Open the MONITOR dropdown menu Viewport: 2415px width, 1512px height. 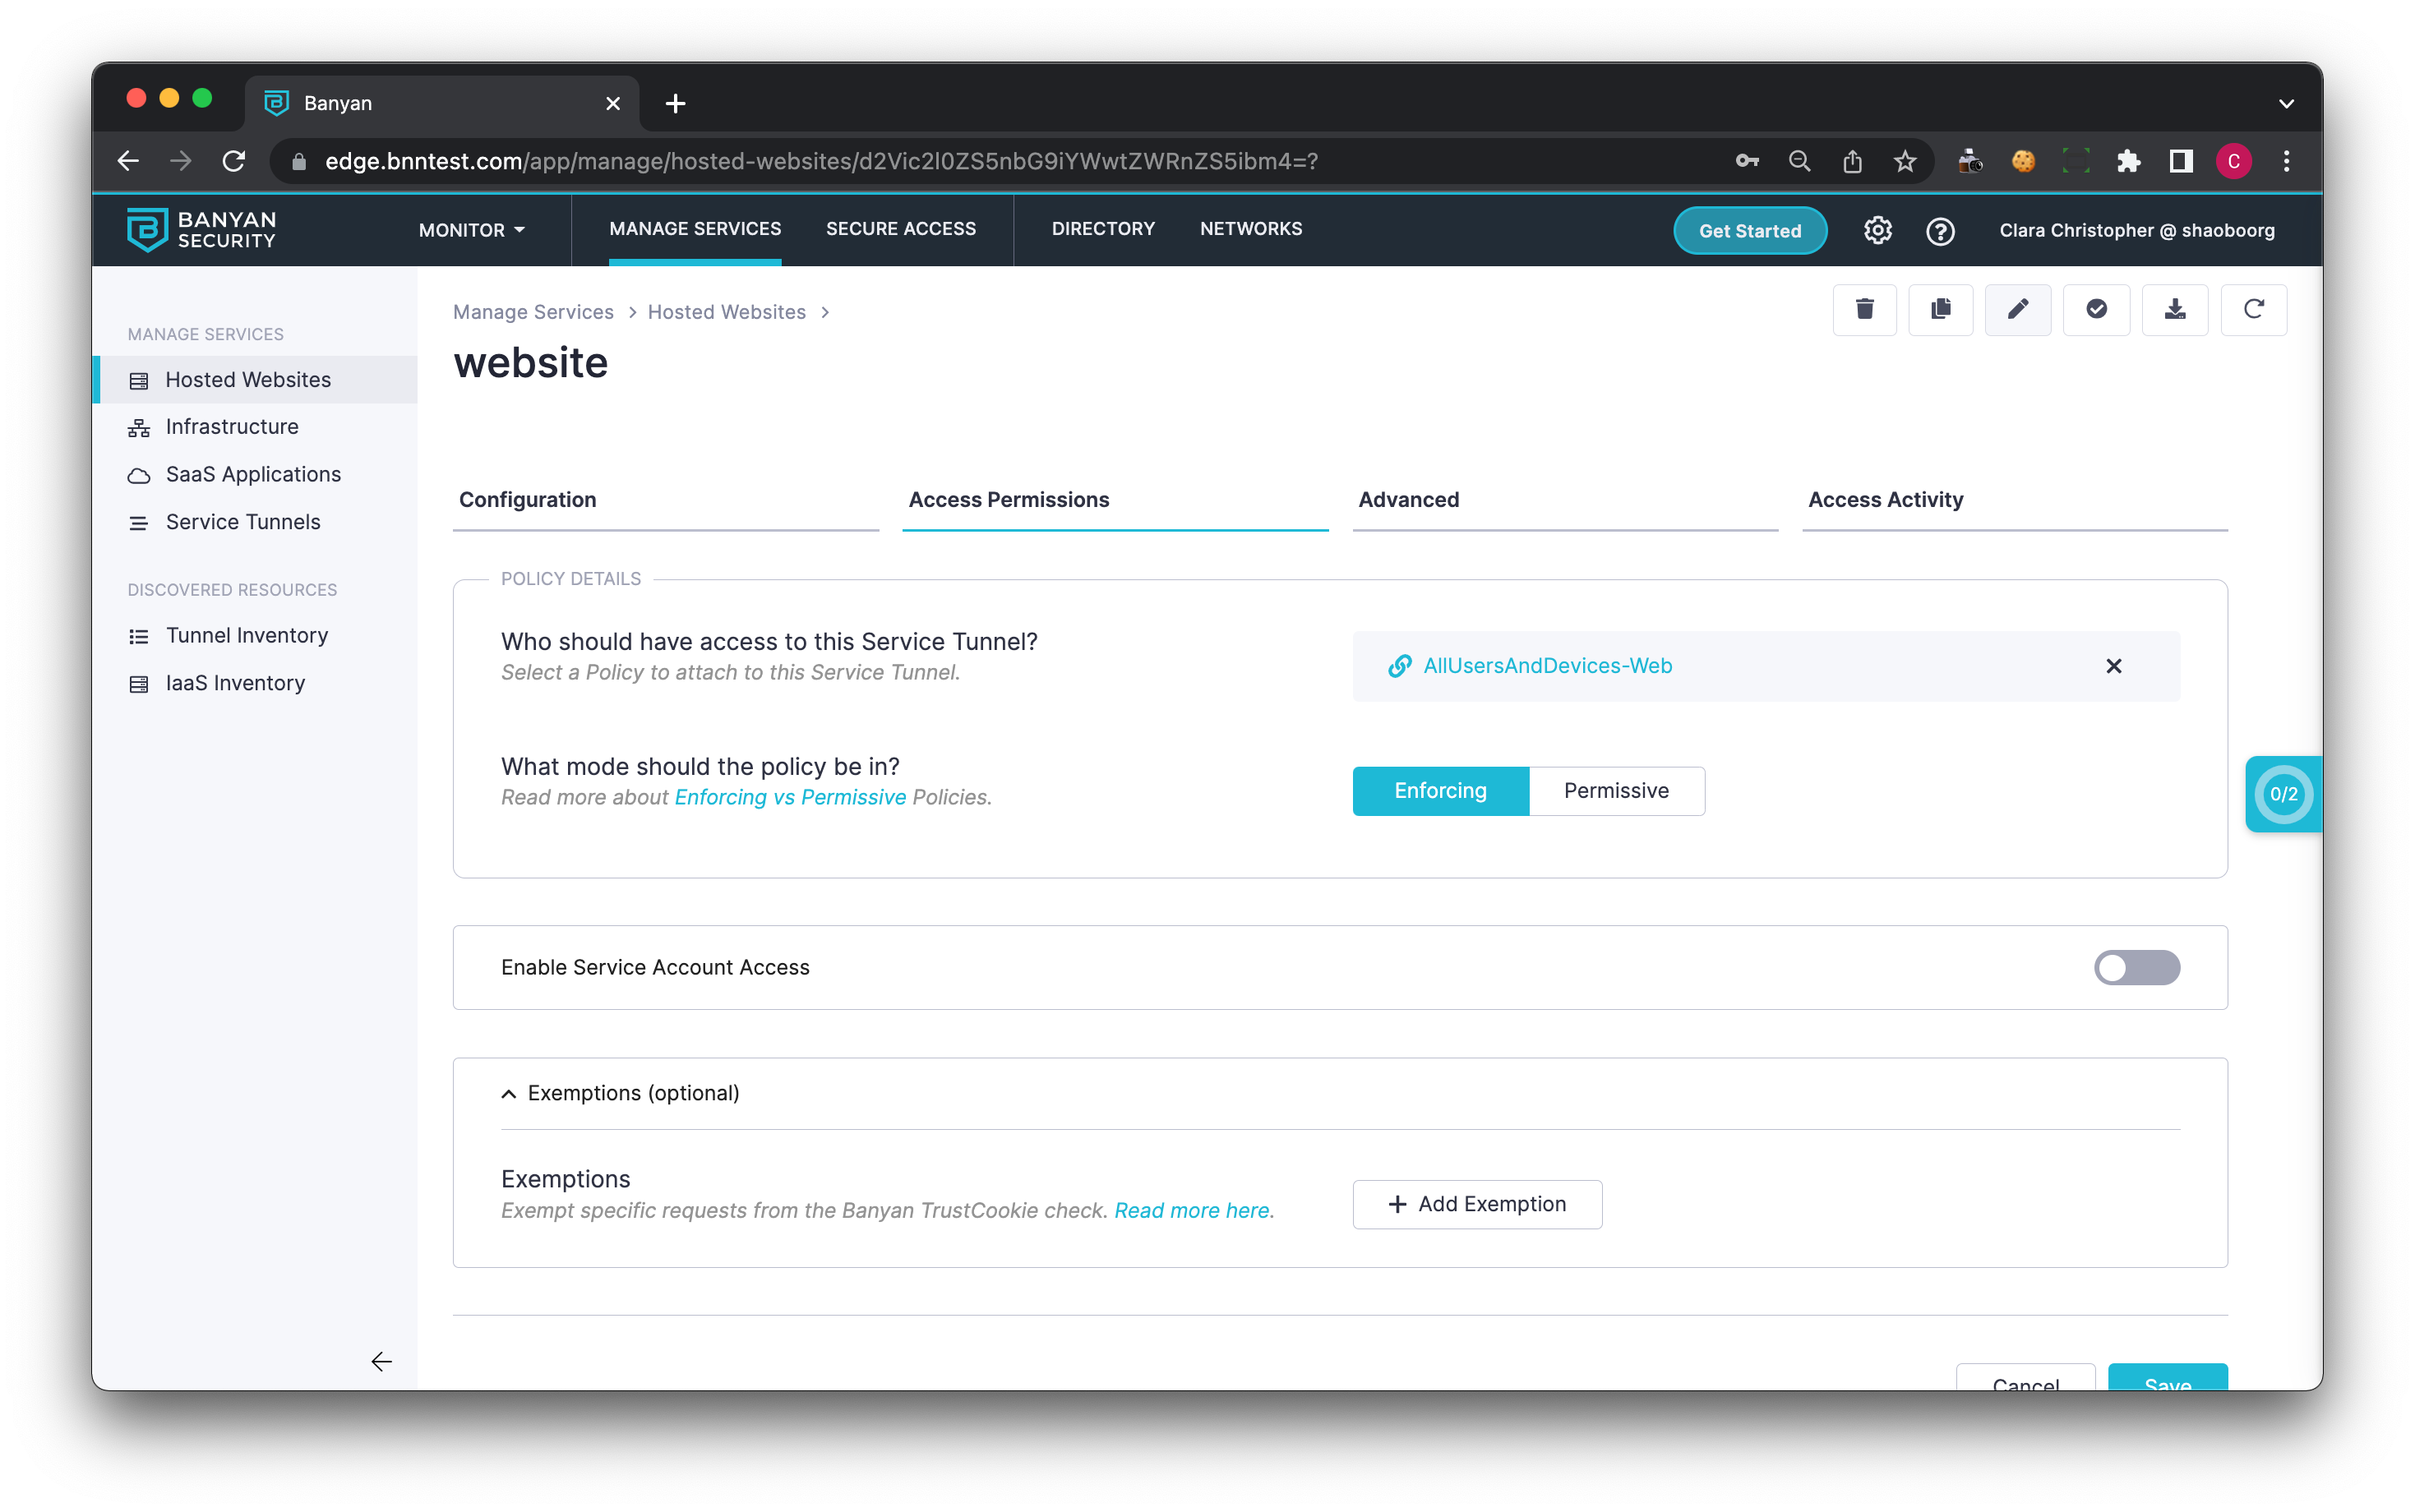pyautogui.click(x=471, y=230)
